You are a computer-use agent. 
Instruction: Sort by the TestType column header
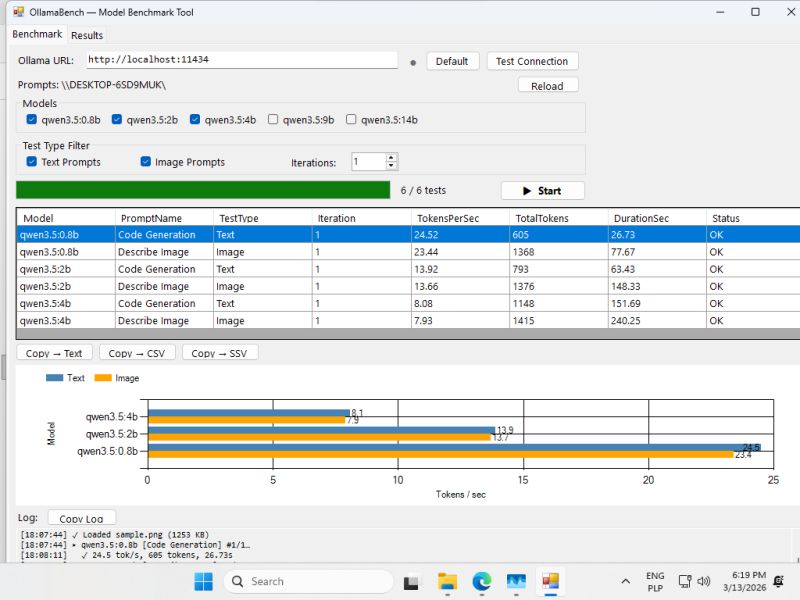tap(263, 218)
